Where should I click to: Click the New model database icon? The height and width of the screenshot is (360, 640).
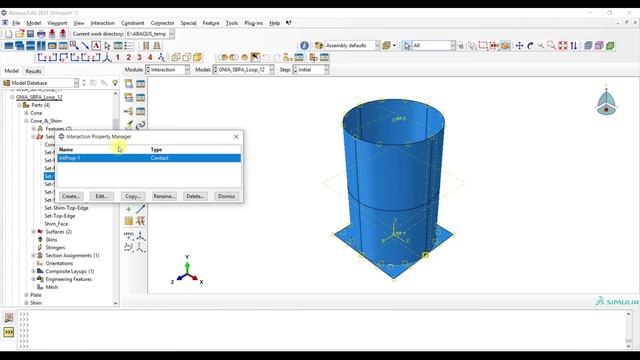[9, 34]
